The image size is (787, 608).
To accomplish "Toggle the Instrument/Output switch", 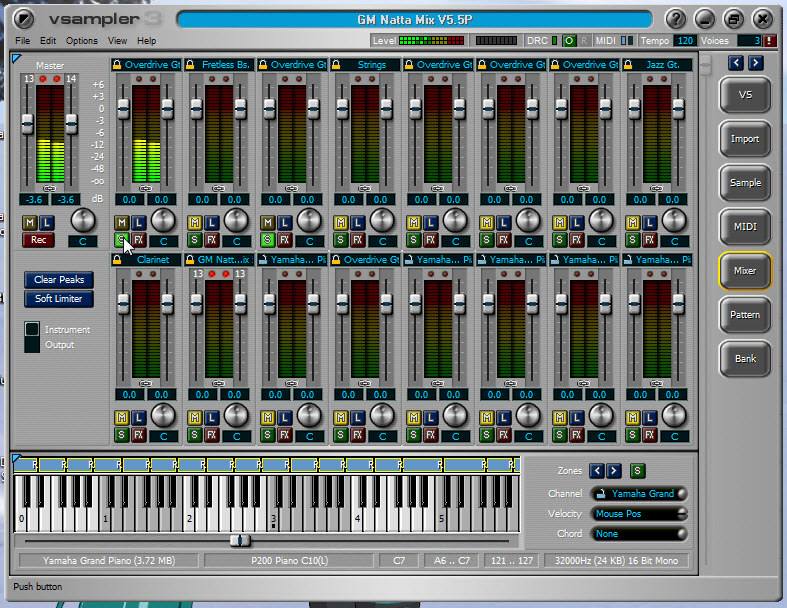I will pos(32,337).
